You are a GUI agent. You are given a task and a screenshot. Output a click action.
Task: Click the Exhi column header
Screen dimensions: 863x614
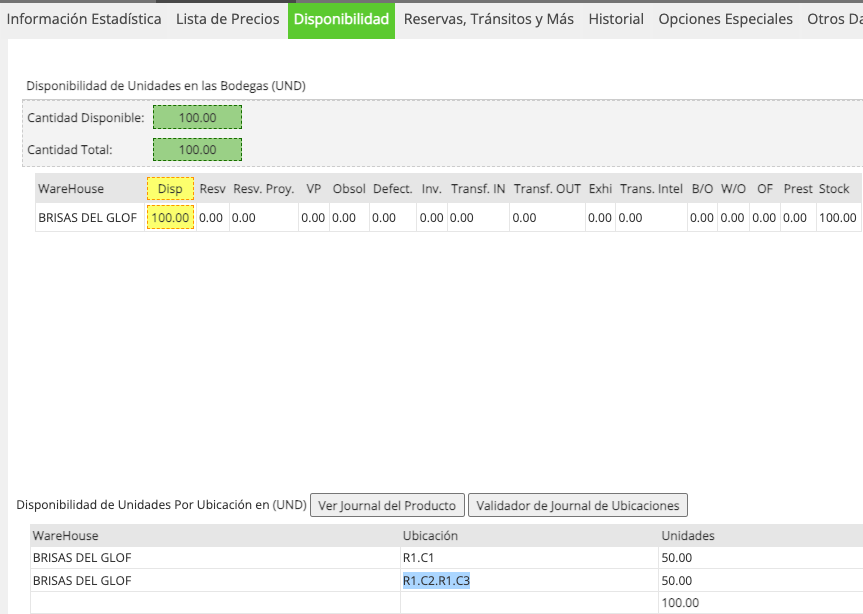(600, 189)
